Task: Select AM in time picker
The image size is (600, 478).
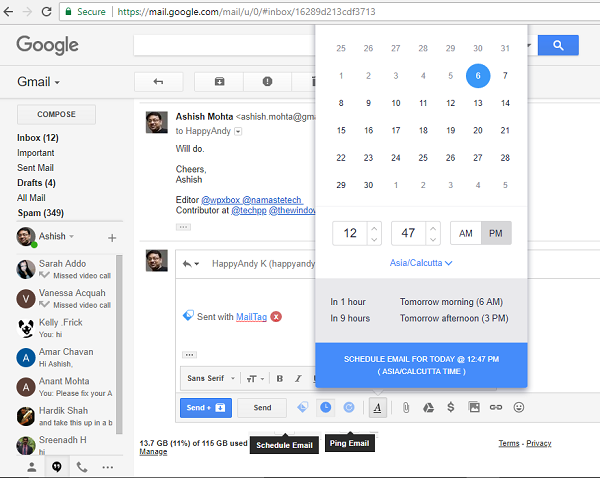Action: click(466, 233)
